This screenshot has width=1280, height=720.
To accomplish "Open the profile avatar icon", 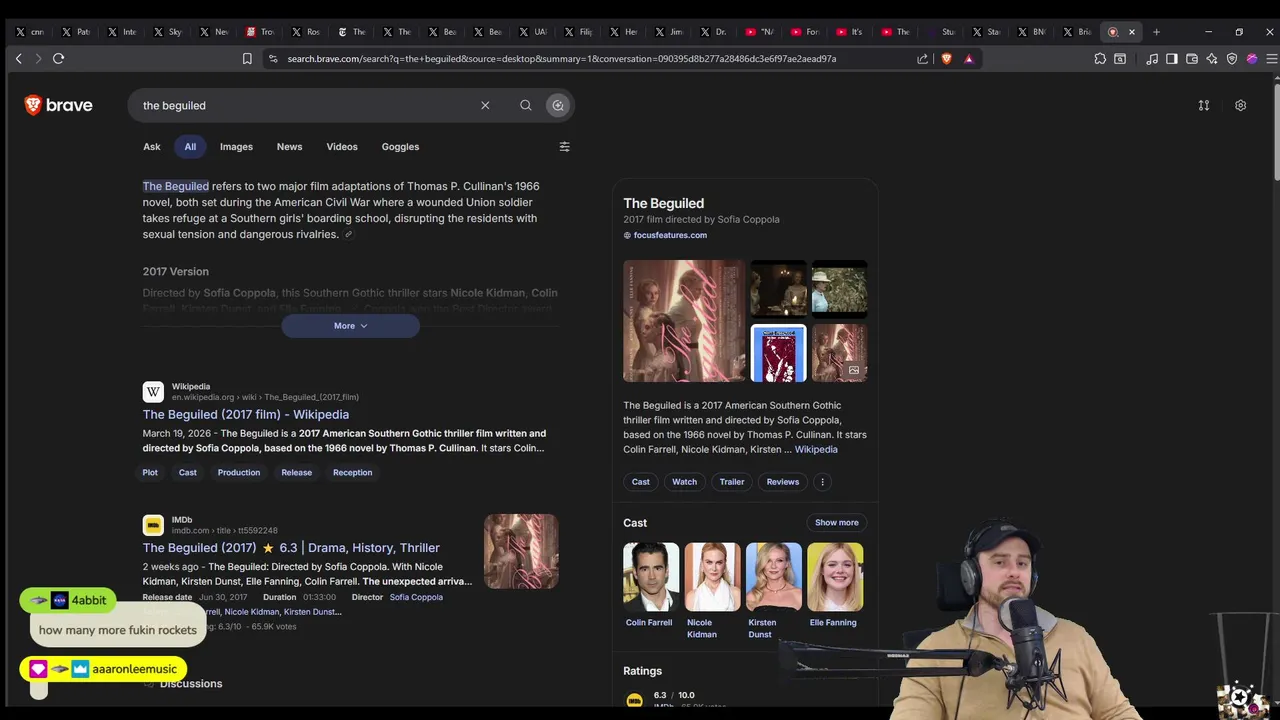I will coord(1252,59).
